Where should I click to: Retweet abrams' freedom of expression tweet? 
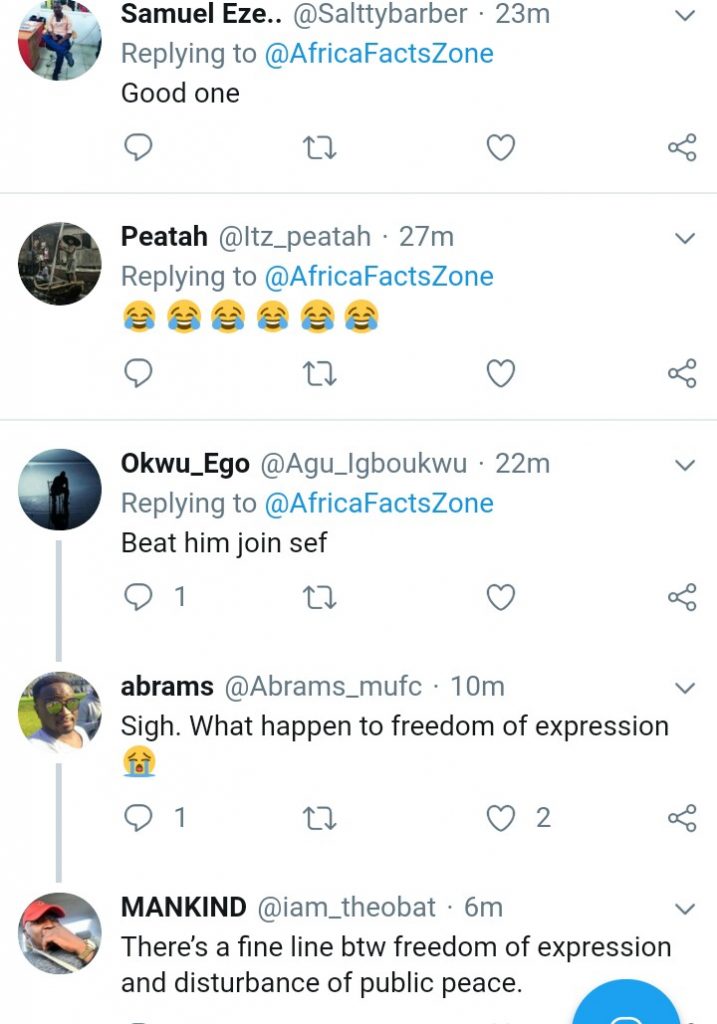coord(319,818)
